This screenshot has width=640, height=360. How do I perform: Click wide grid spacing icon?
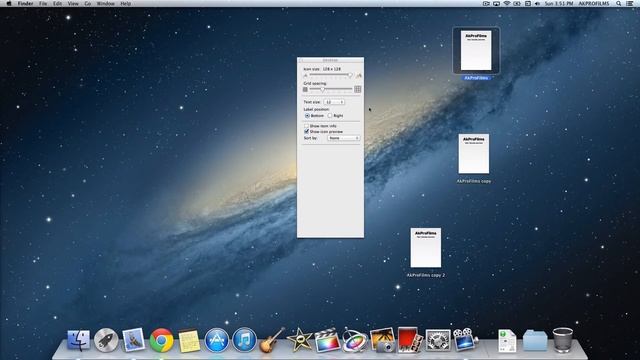point(358,89)
